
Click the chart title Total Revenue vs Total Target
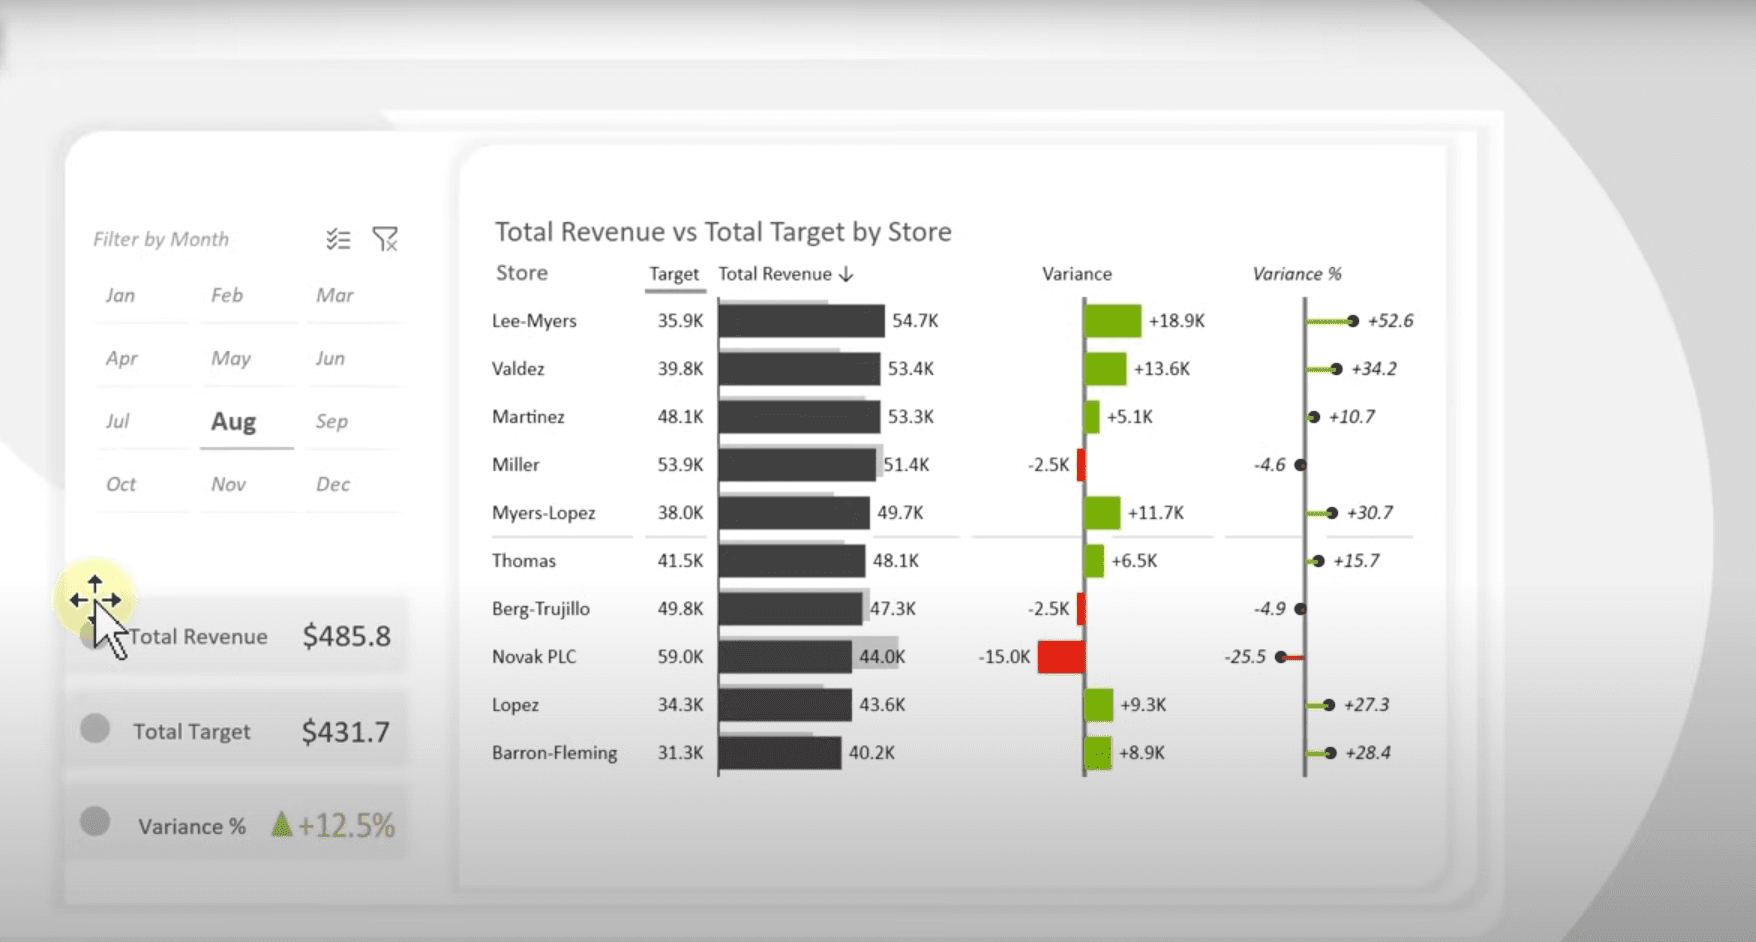(723, 232)
